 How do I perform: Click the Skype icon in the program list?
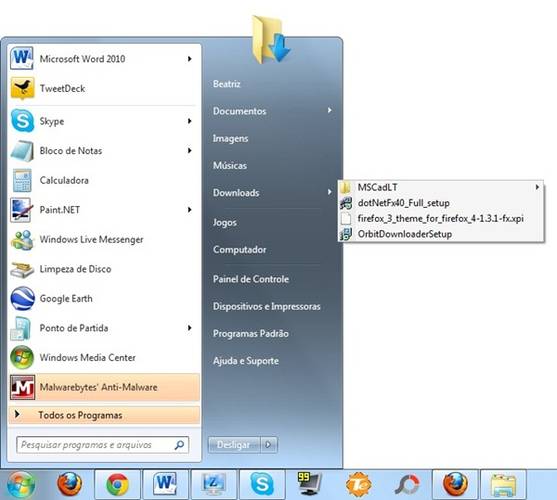click(22, 121)
